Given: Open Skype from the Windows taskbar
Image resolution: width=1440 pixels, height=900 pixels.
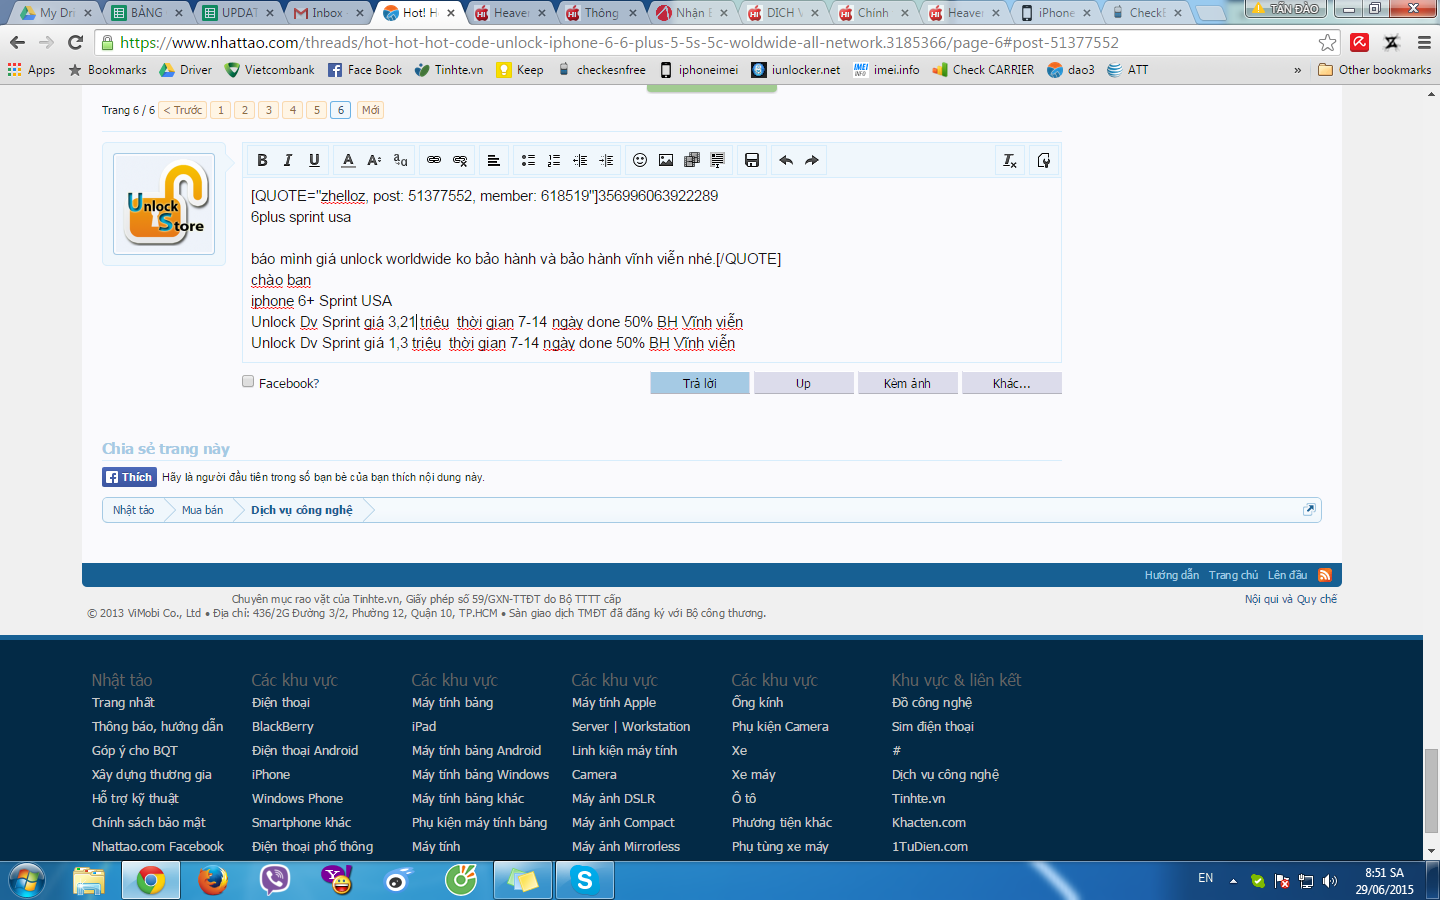Looking at the screenshot, I should [x=585, y=880].
